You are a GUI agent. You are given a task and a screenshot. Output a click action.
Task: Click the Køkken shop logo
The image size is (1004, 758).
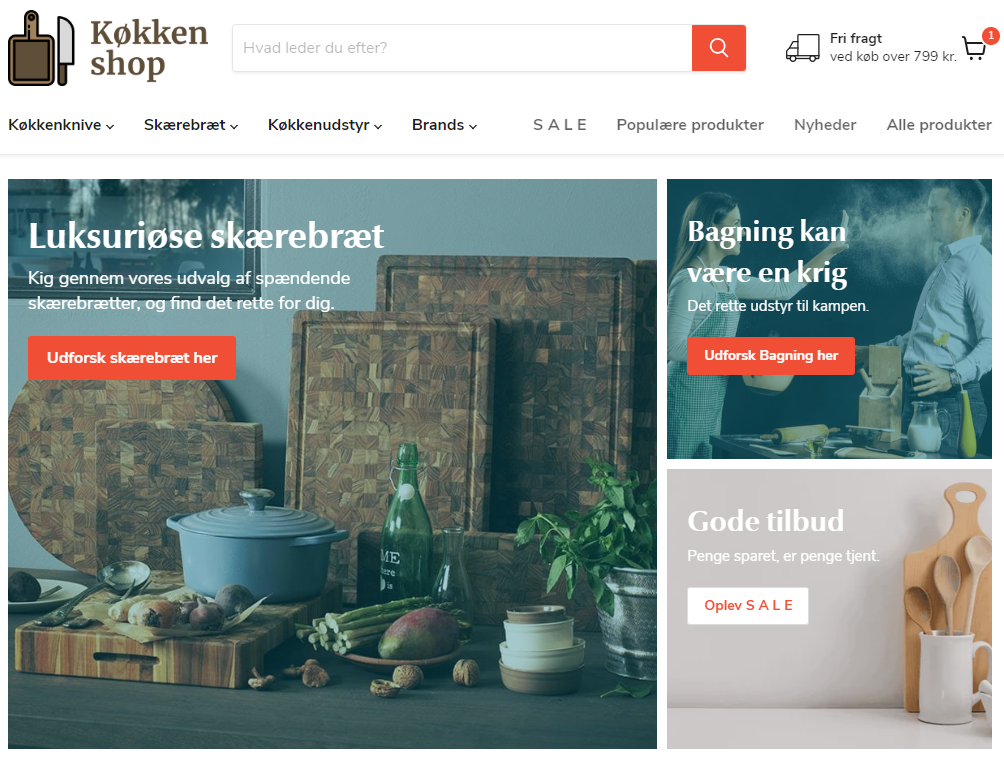(108, 48)
